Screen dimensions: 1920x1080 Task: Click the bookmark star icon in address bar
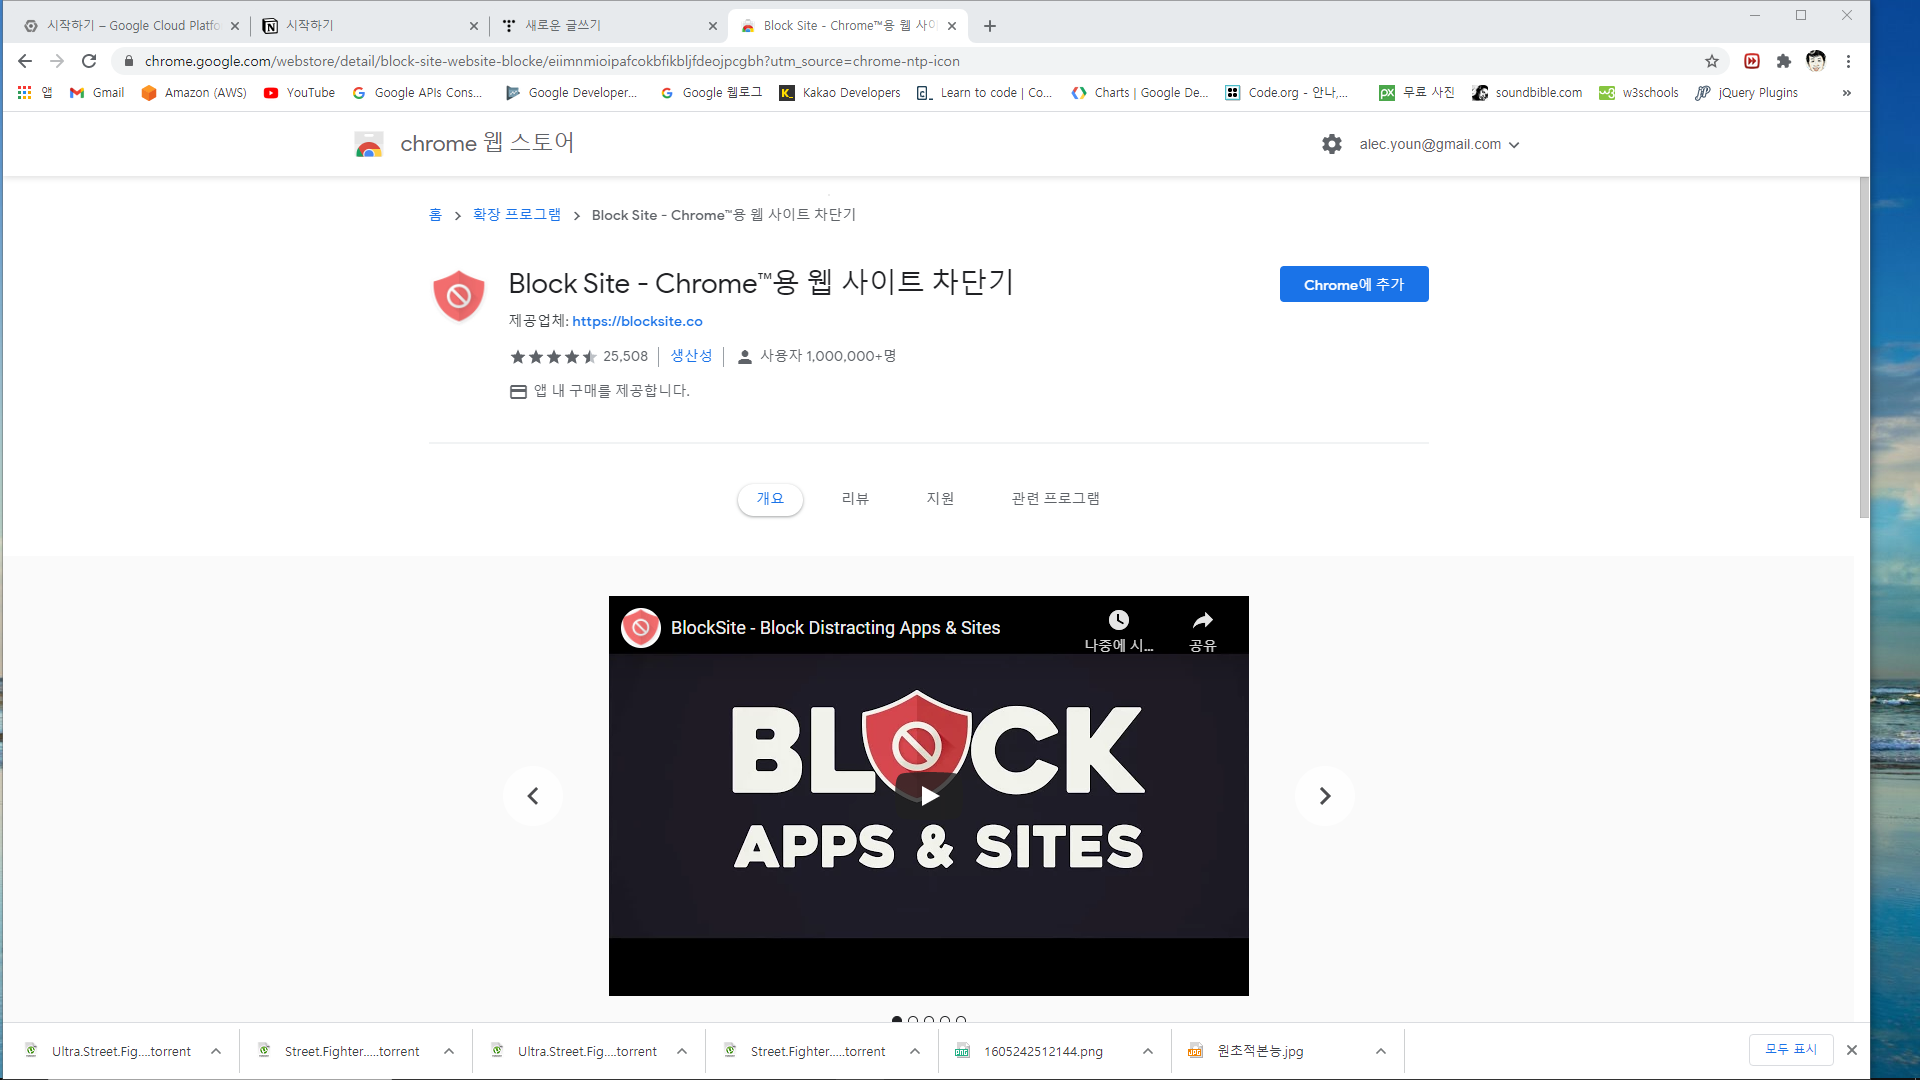click(x=1711, y=61)
